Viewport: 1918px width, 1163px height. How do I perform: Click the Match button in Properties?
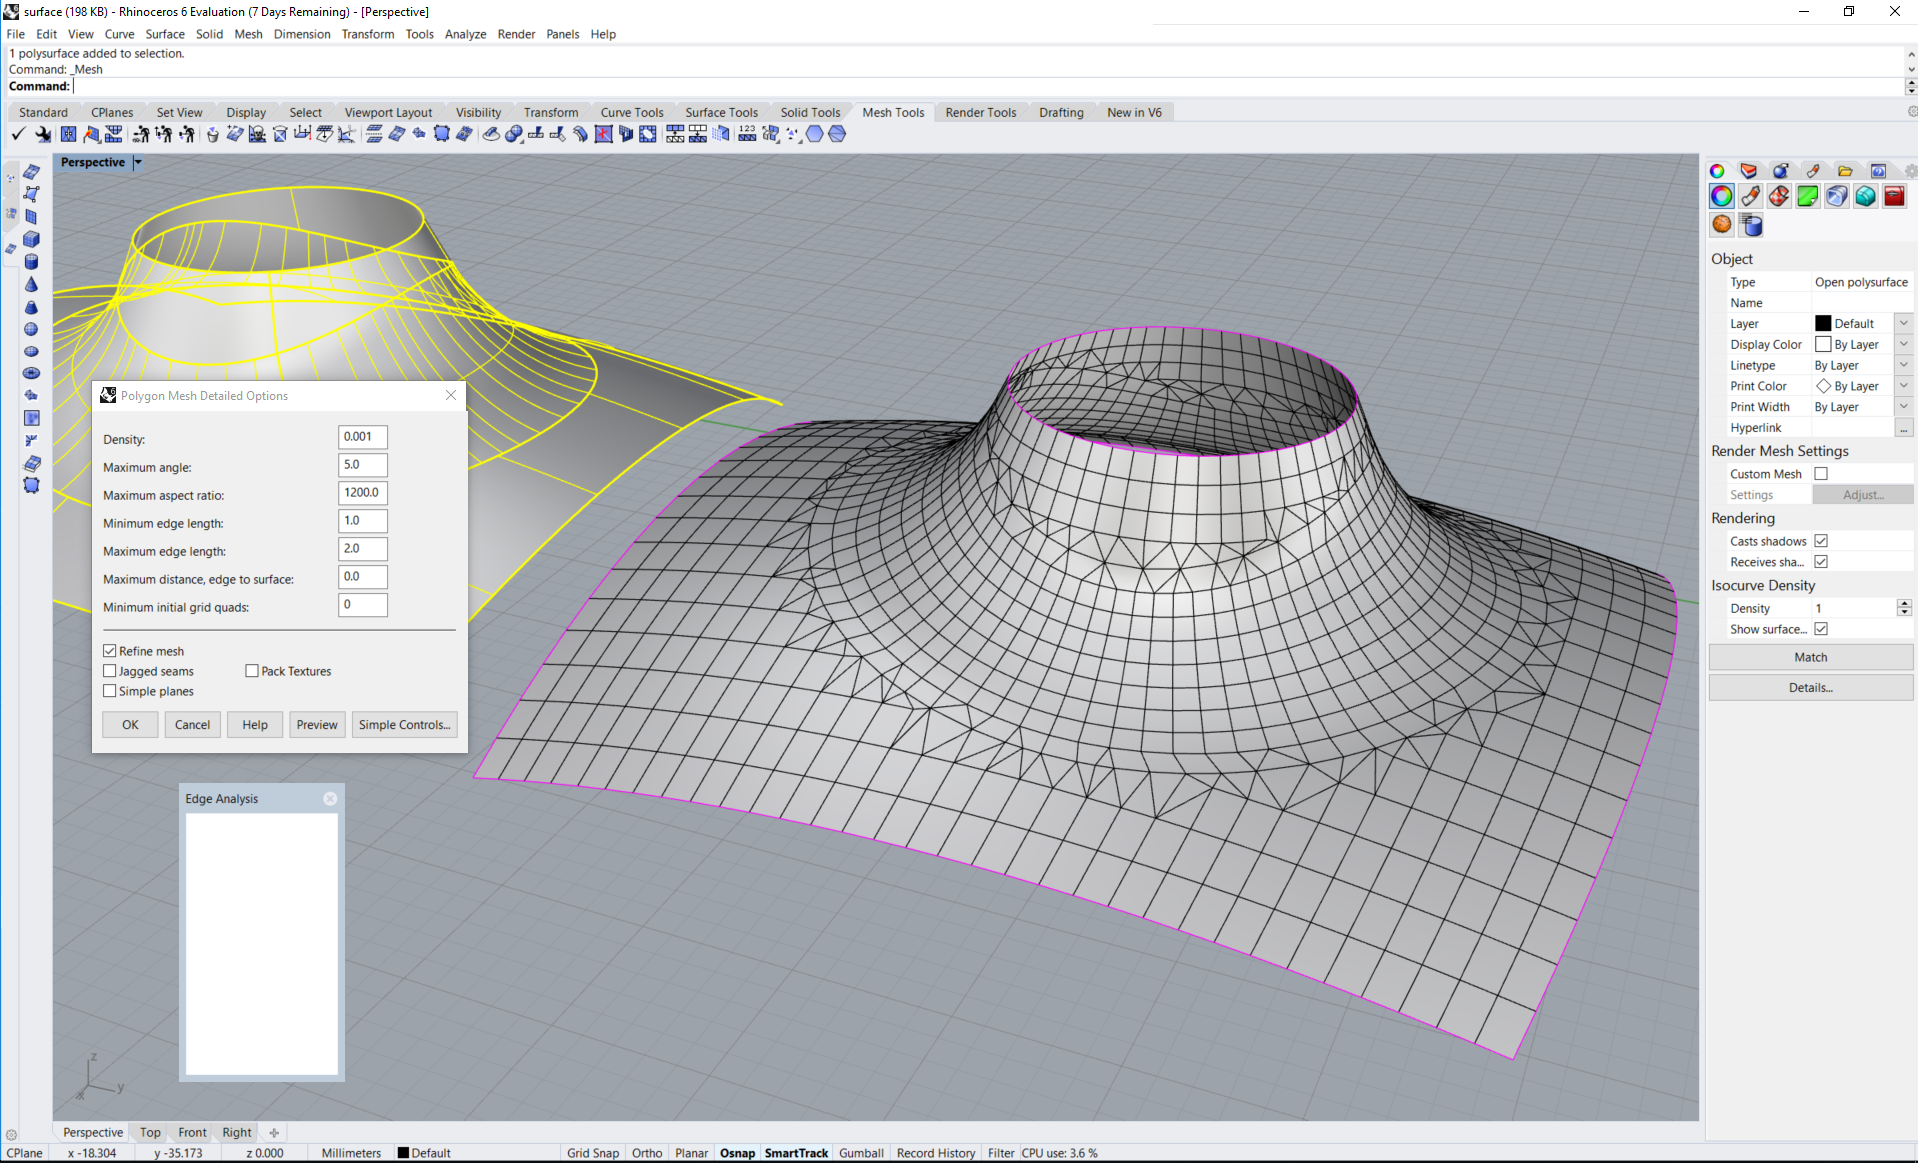pyautogui.click(x=1810, y=657)
